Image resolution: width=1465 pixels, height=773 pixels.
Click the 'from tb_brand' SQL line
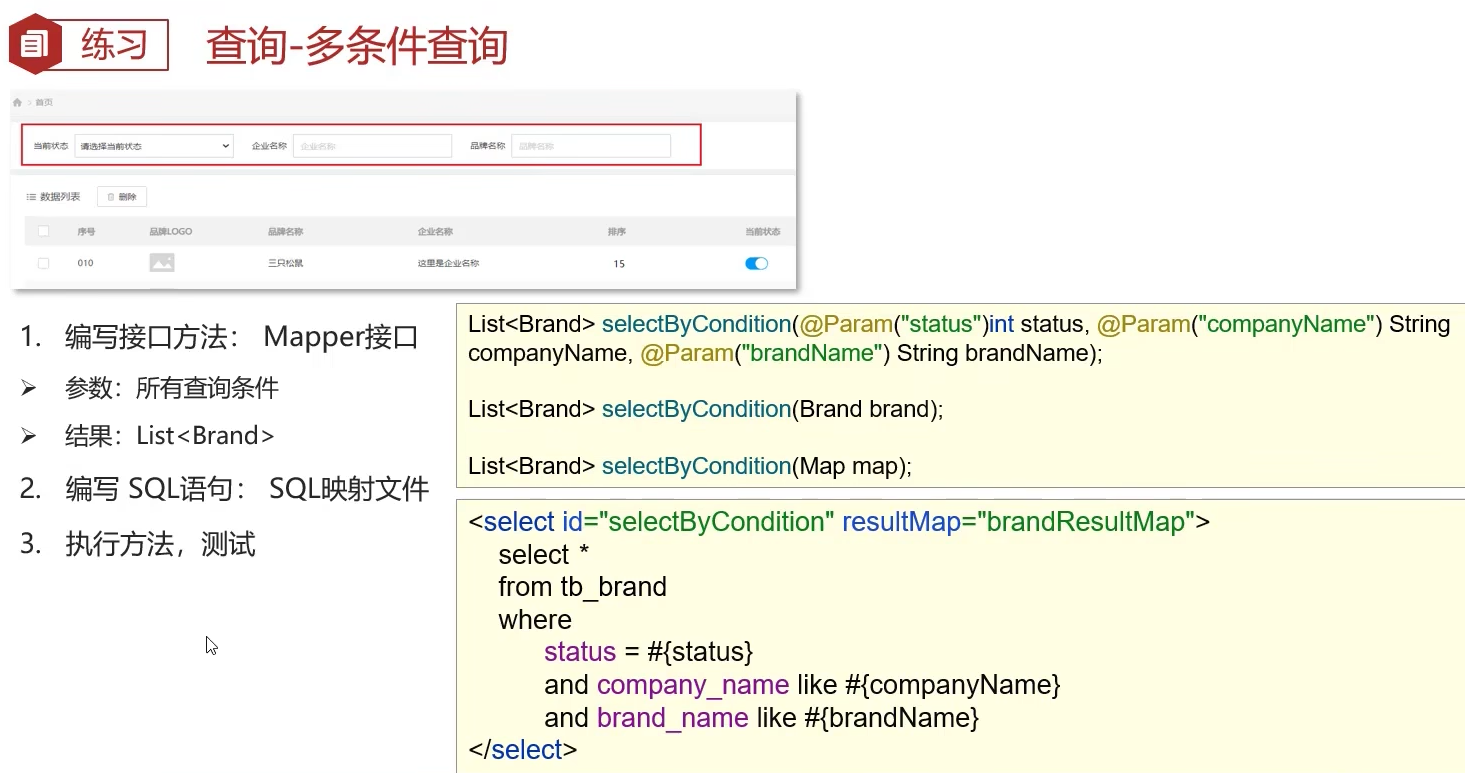[x=582, y=587]
